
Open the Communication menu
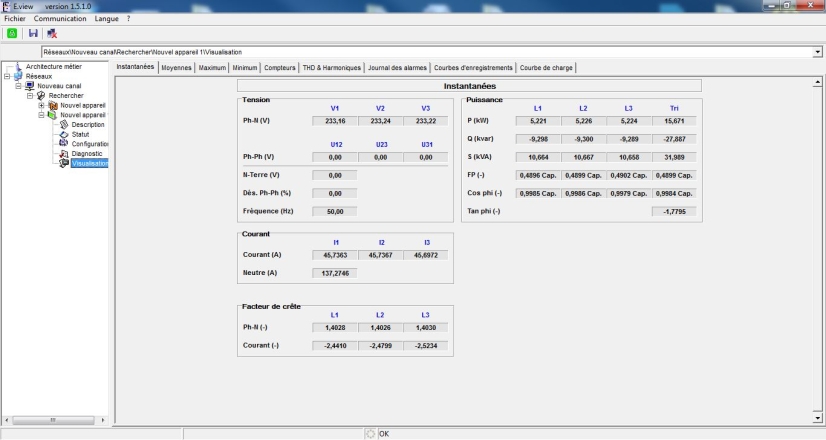pos(60,18)
